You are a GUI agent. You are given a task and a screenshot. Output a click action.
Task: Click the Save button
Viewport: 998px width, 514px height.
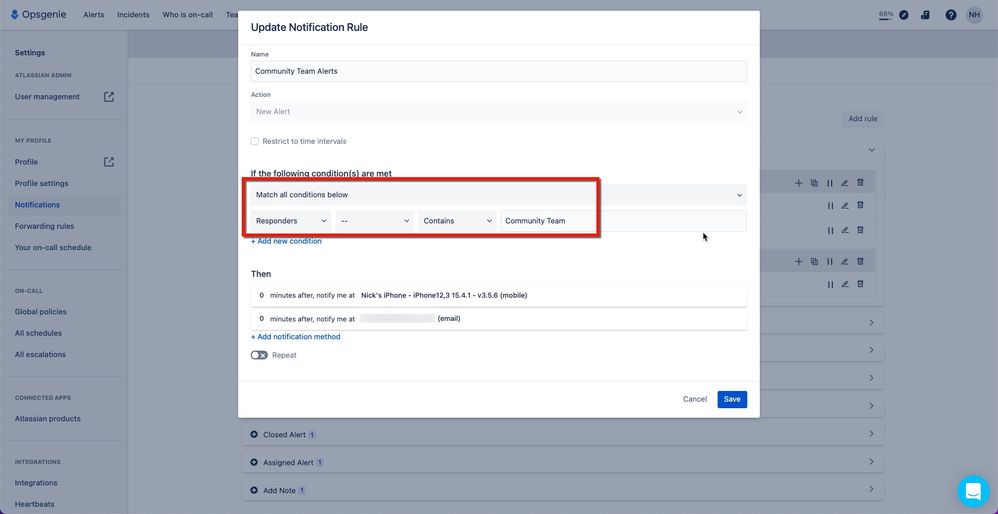pyautogui.click(x=732, y=399)
